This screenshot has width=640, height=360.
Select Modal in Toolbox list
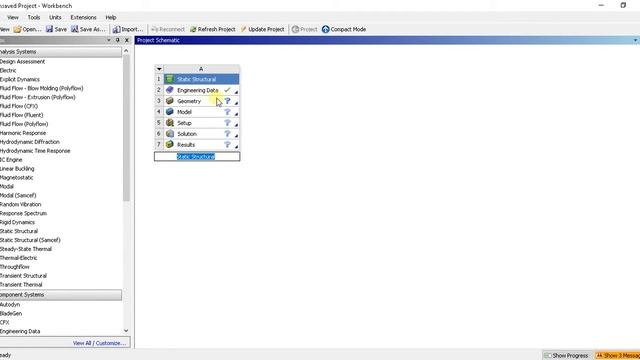tap(7, 187)
